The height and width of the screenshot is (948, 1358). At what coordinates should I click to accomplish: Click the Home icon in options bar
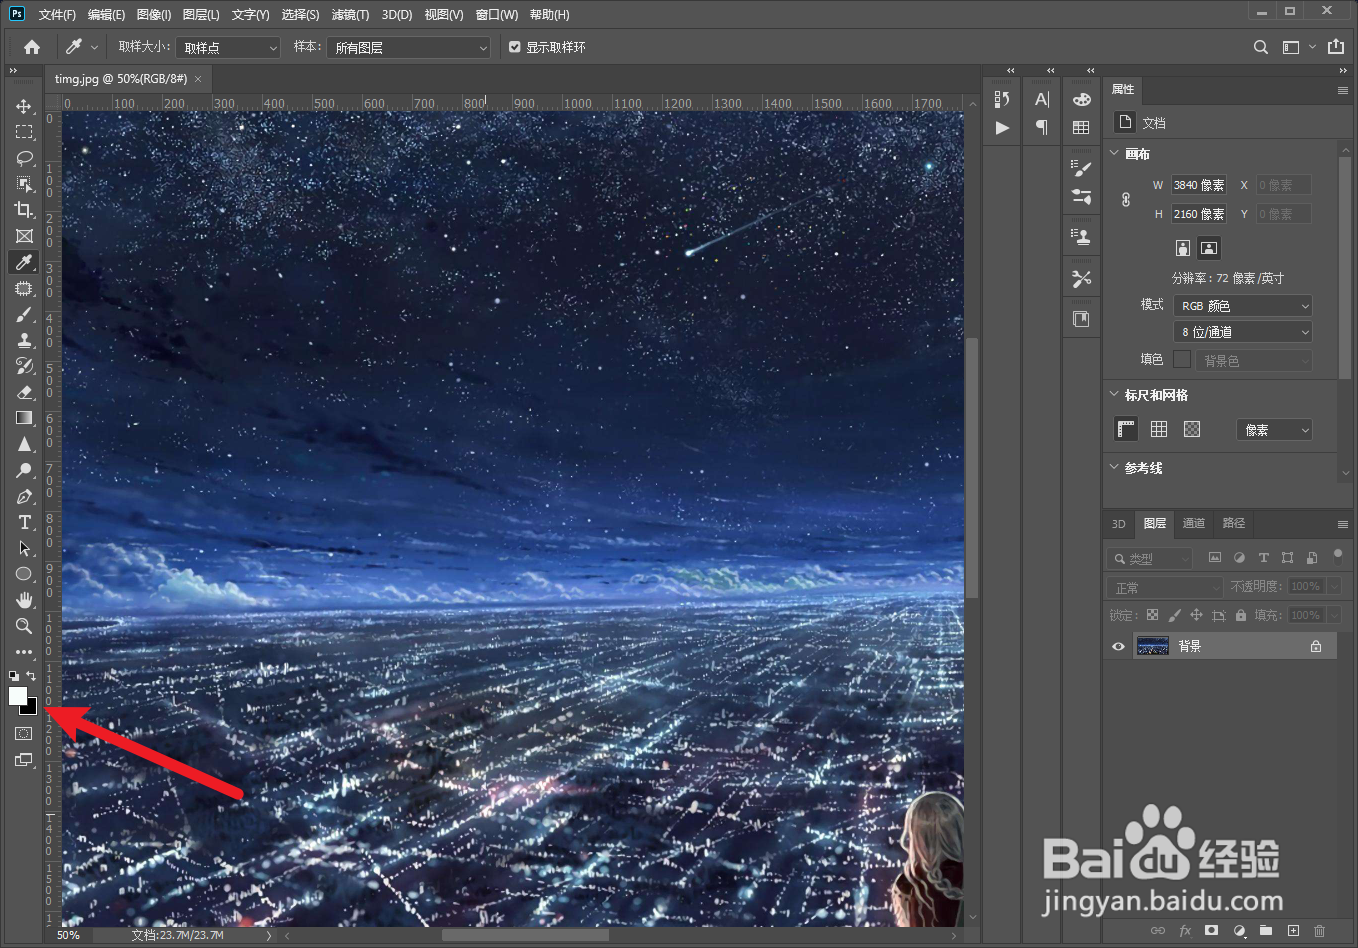tap(32, 47)
